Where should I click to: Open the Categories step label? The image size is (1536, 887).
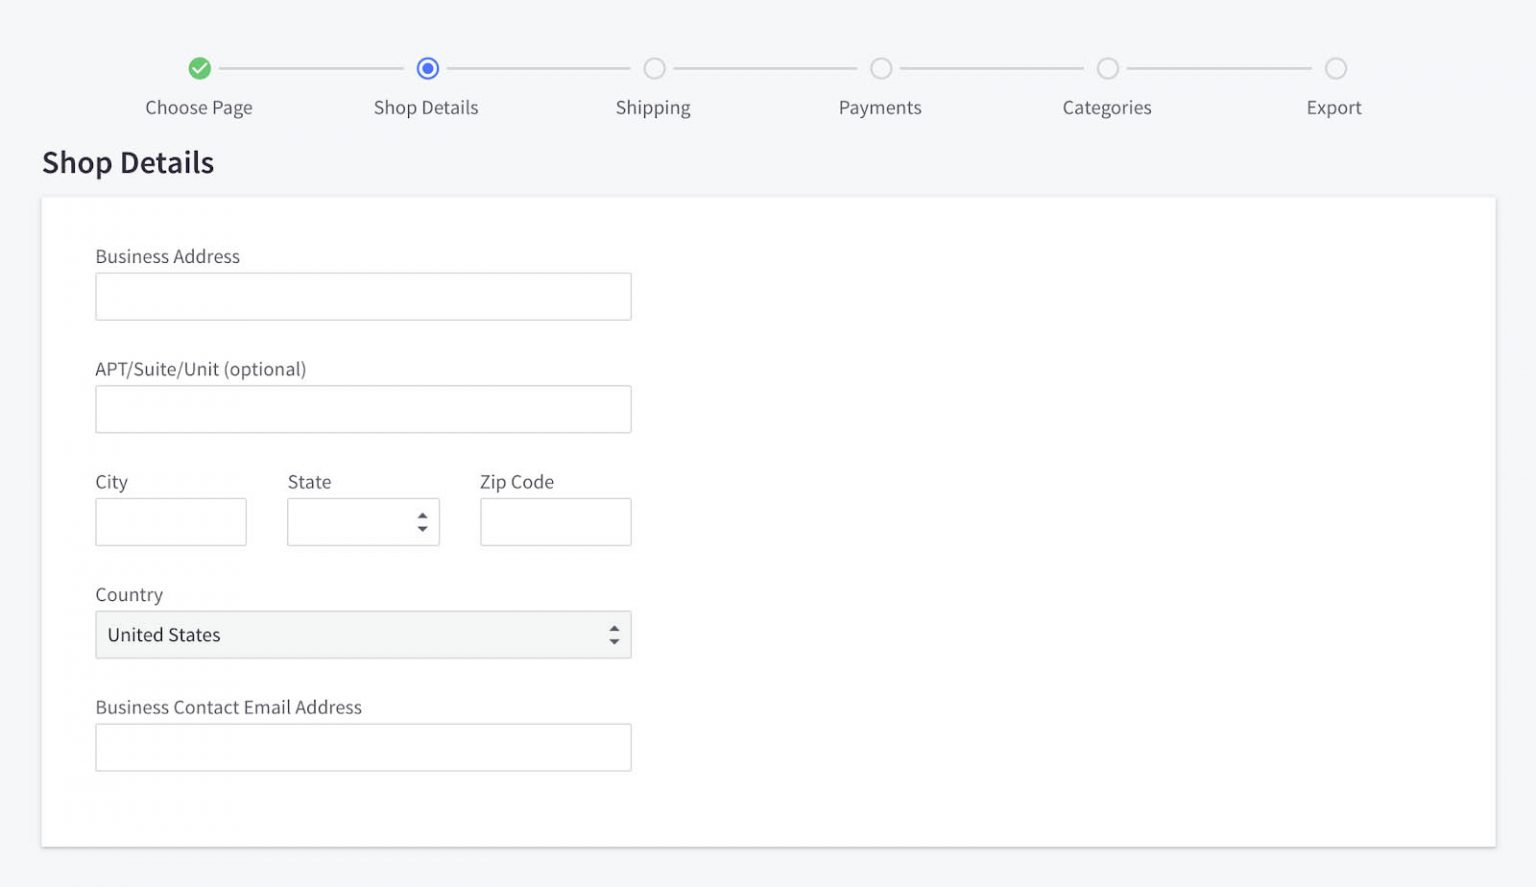[1107, 108]
